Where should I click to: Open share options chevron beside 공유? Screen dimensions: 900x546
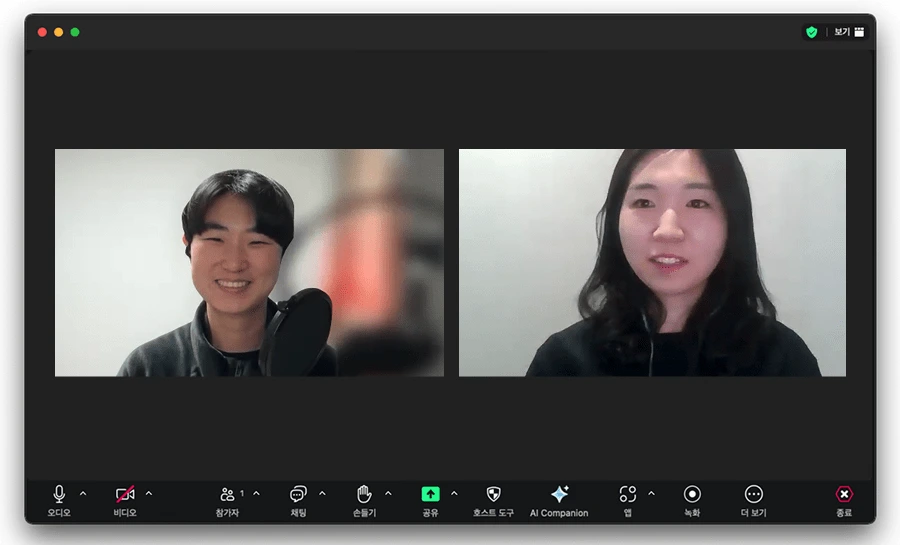pyautogui.click(x=454, y=493)
